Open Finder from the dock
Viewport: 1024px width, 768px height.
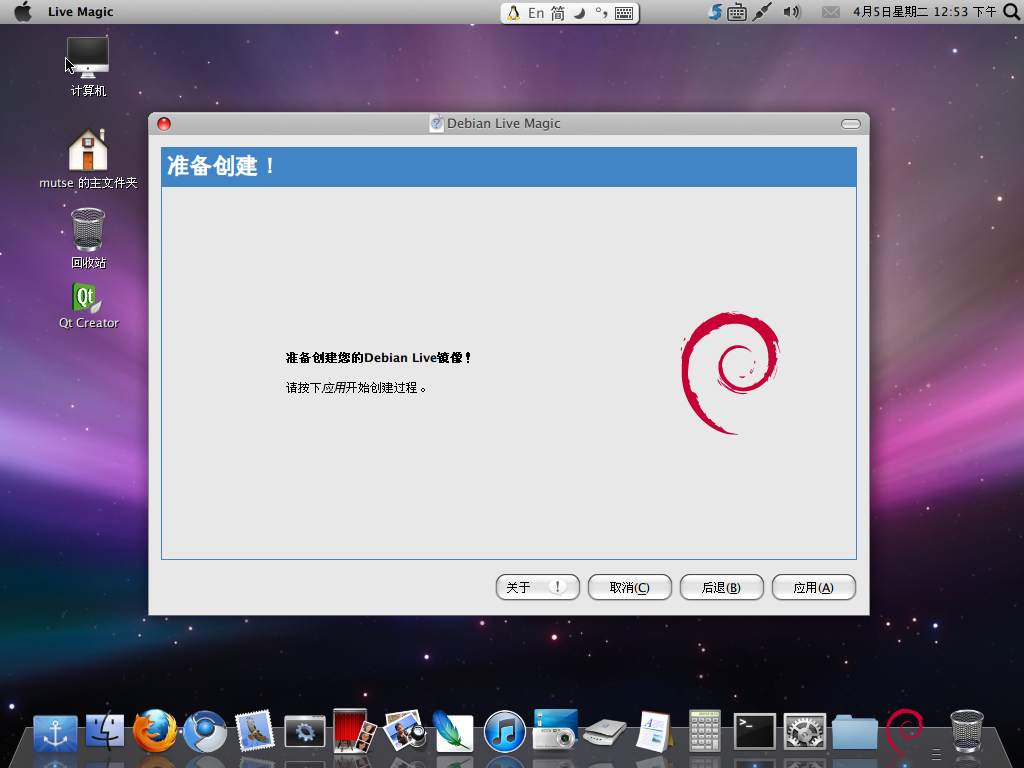(104, 731)
